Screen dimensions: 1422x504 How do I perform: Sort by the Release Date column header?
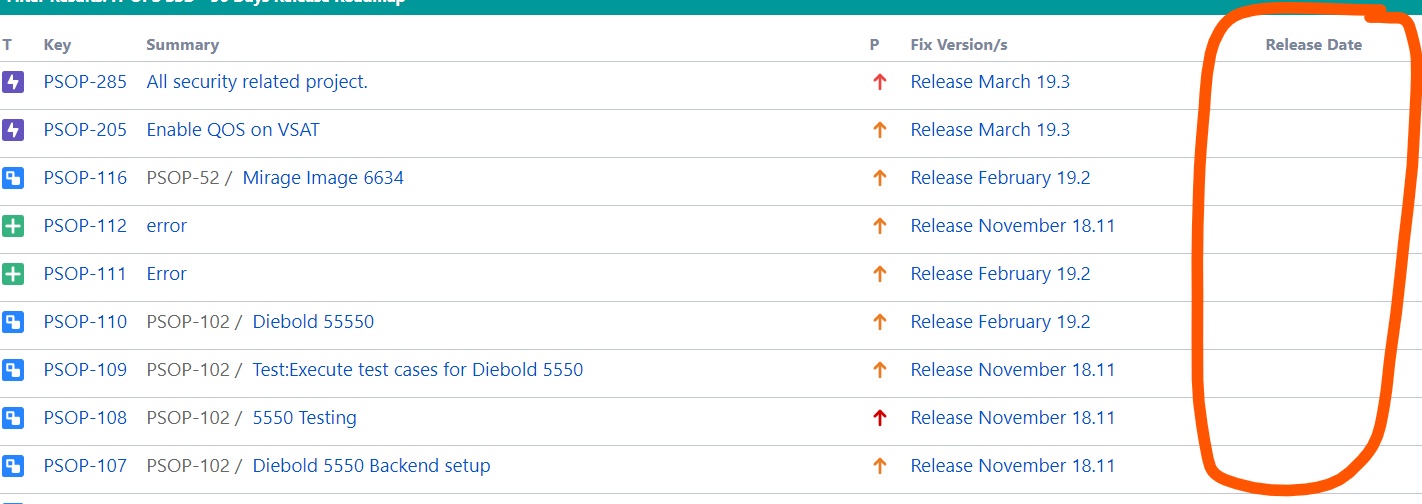coord(1313,44)
